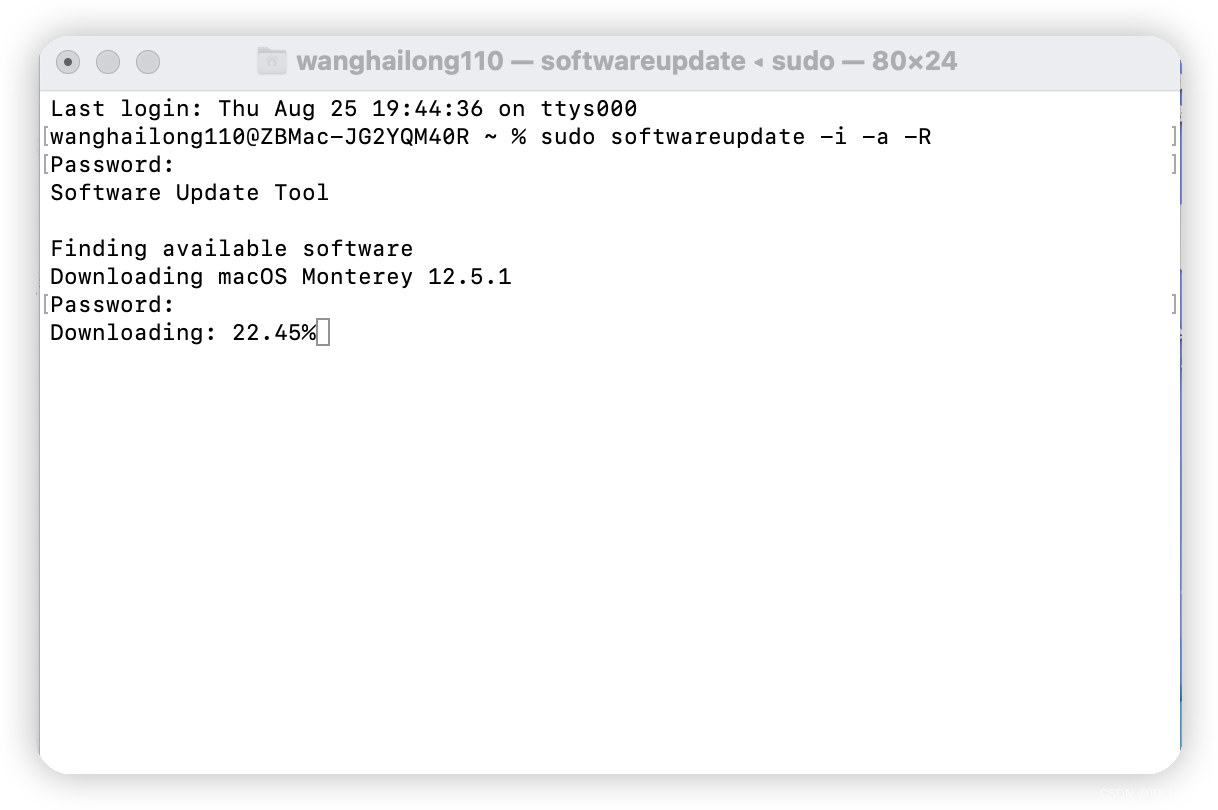
Task: Select the Software Update Tool text
Action: [189, 192]
